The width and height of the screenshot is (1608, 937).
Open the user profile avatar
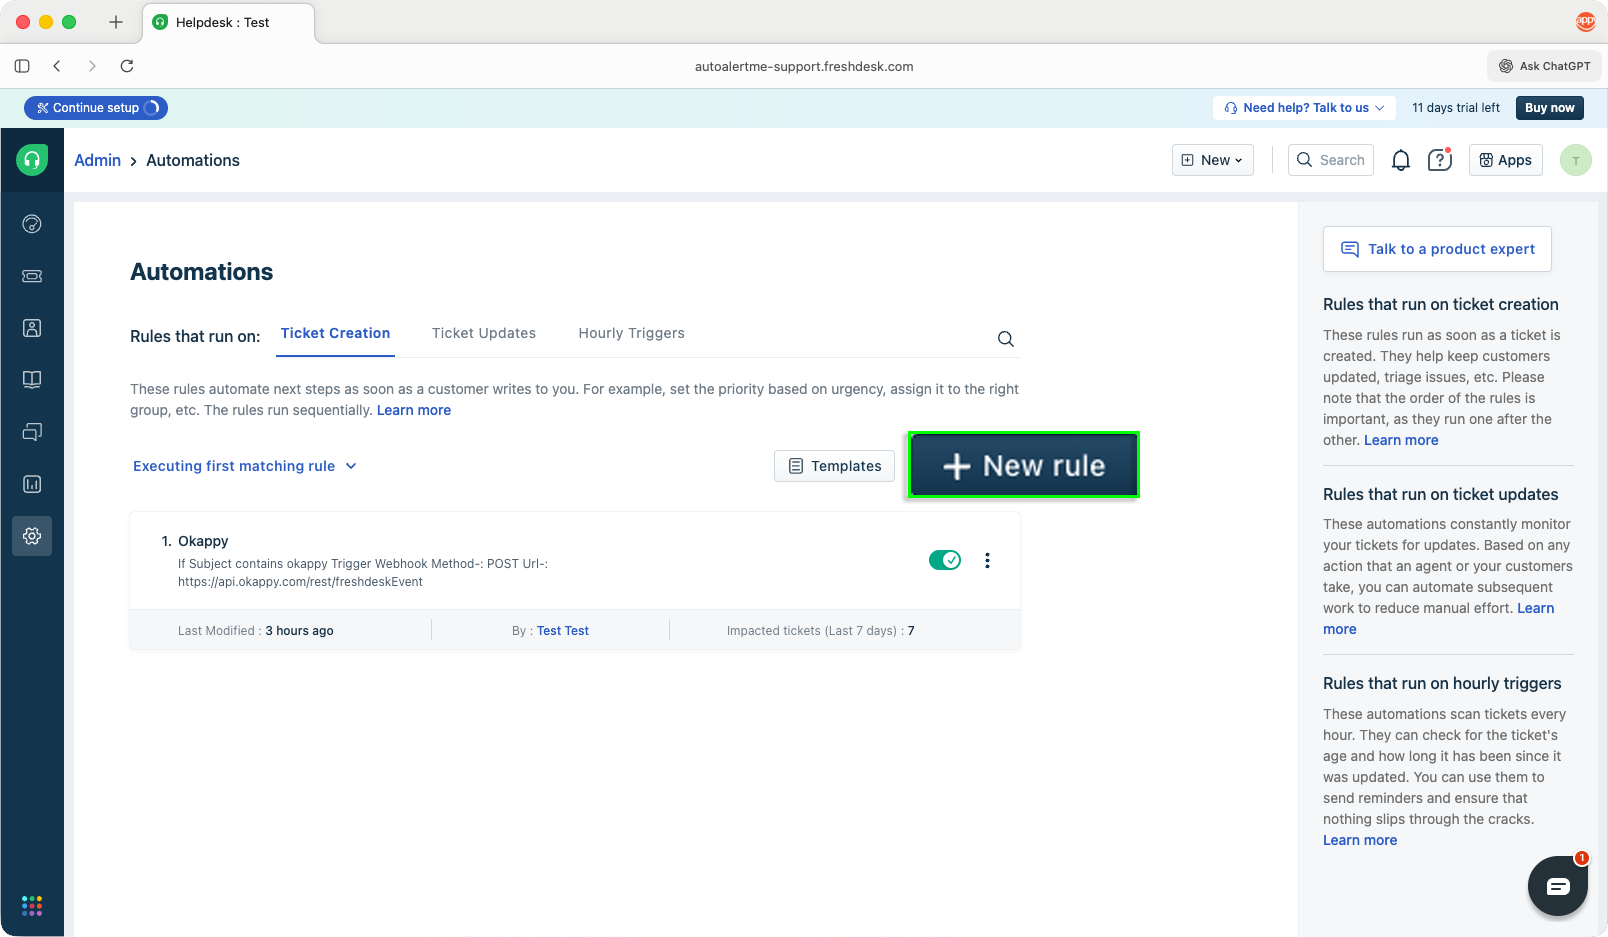click(x=1576, y=160)
